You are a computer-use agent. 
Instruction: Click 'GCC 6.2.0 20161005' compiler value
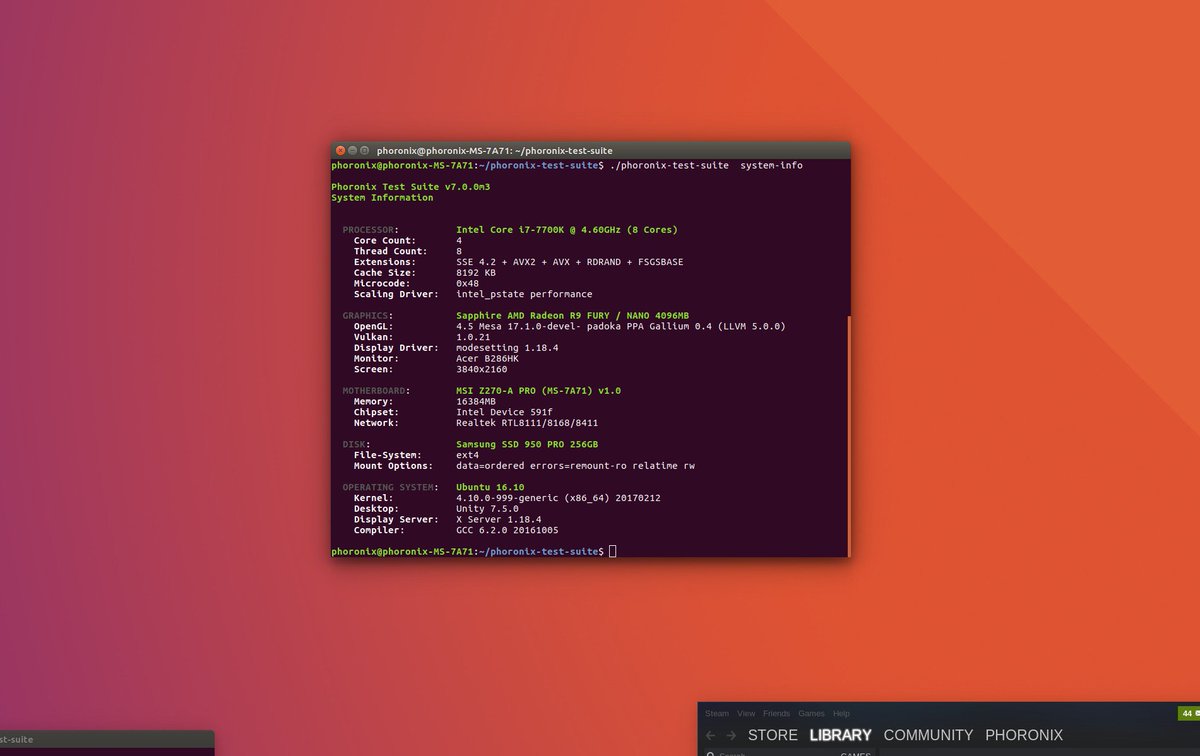507,530
